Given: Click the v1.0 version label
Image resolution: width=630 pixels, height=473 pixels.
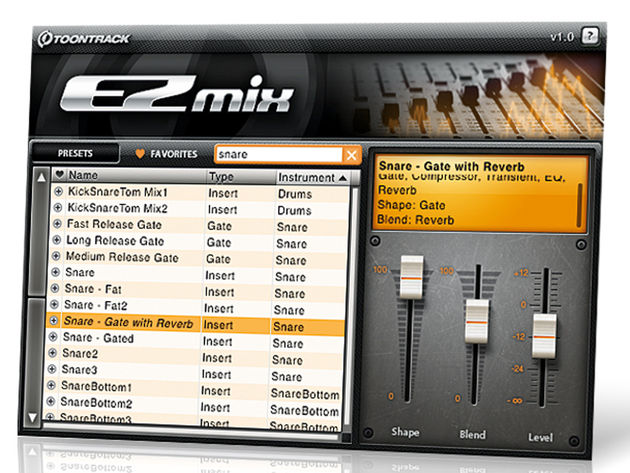Looking at the screenshot, I should pos(562,37).
